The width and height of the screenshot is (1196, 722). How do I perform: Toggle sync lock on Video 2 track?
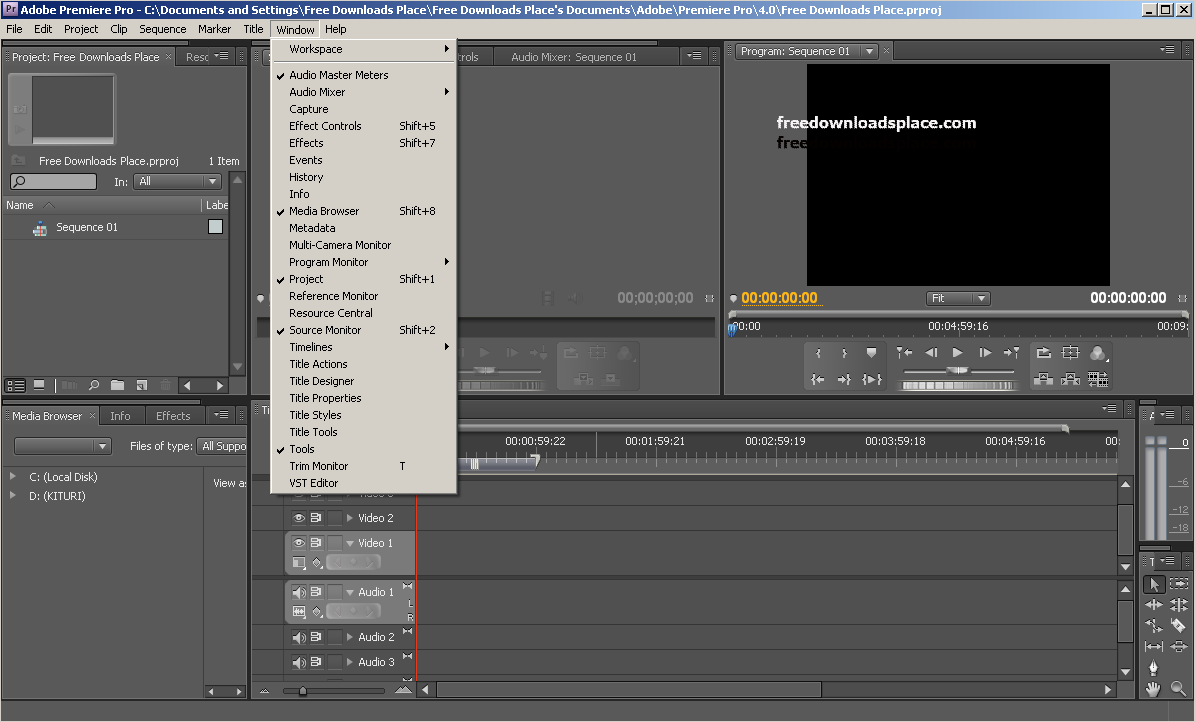(316, 518)
